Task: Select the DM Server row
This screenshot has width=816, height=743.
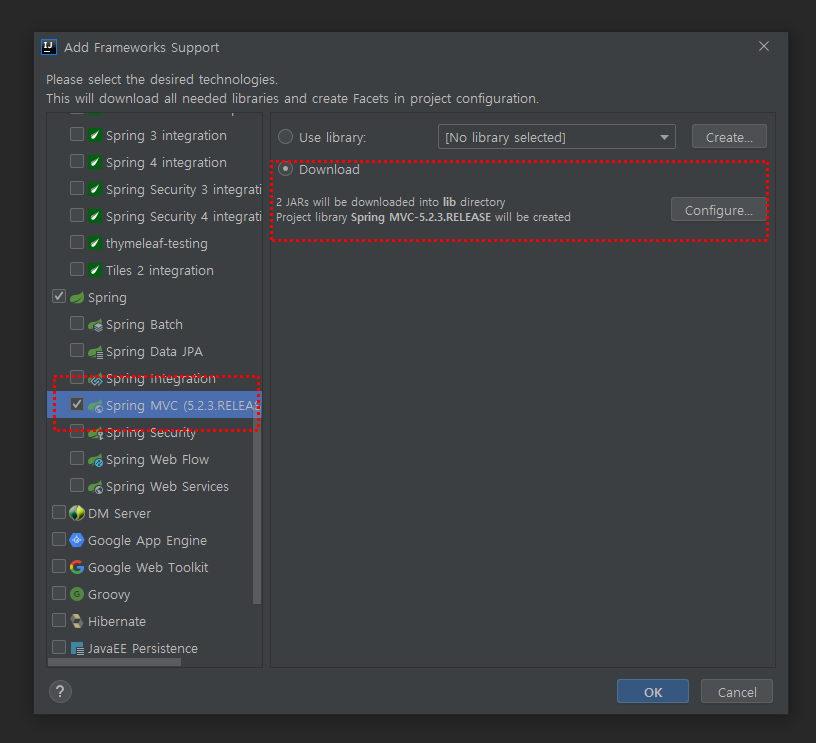Action: point(154,514)
